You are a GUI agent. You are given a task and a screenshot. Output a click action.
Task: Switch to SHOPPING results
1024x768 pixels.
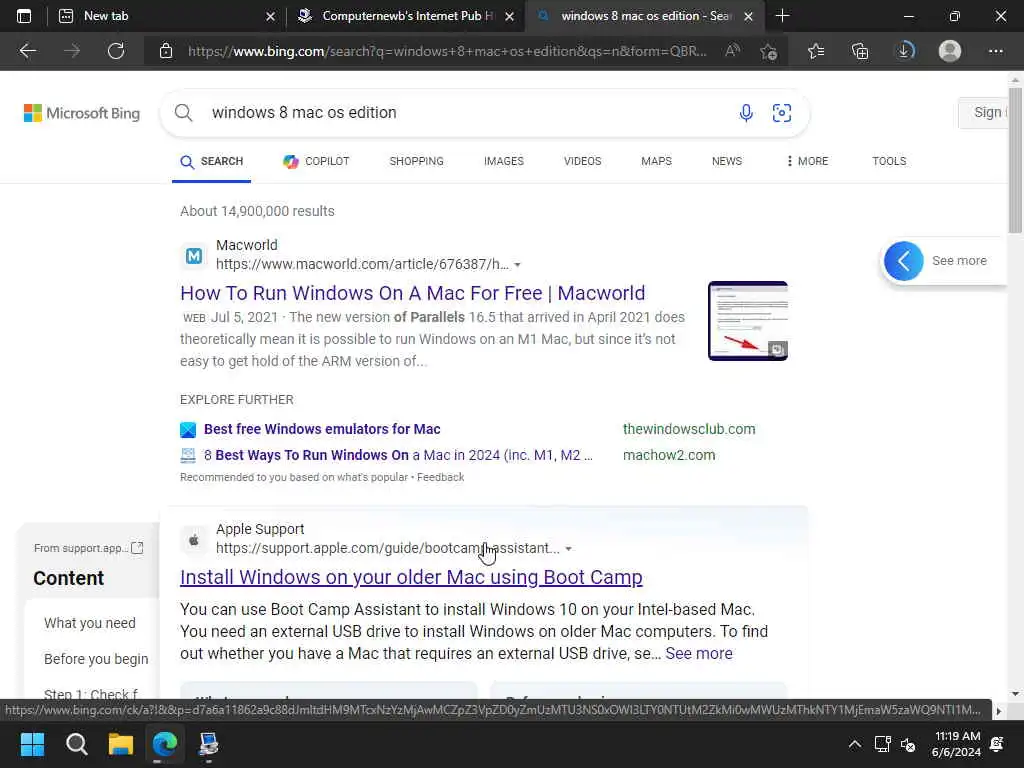(416, 161)
